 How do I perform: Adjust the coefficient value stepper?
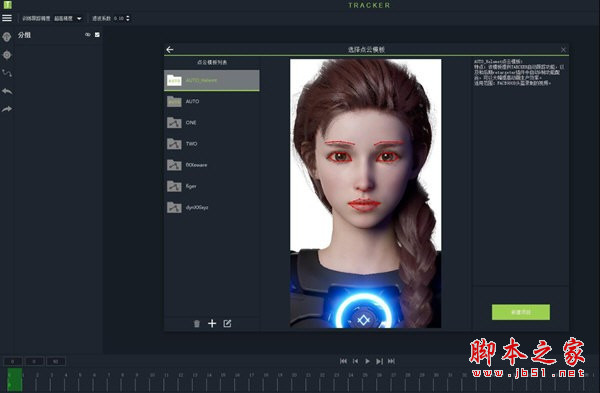(x=128, y=18)
